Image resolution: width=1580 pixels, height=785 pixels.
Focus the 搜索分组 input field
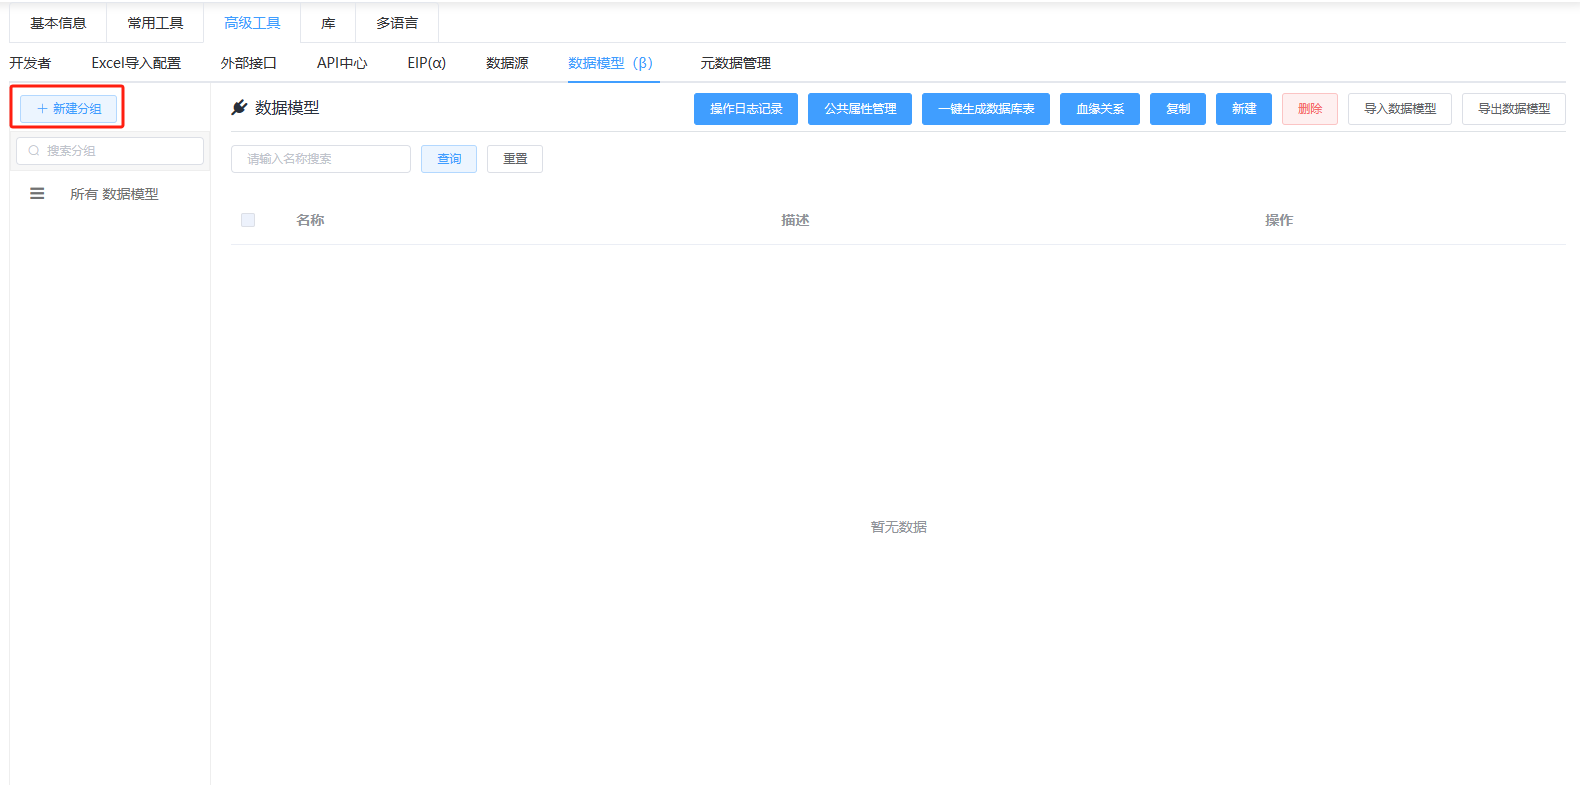coord(110,151)
